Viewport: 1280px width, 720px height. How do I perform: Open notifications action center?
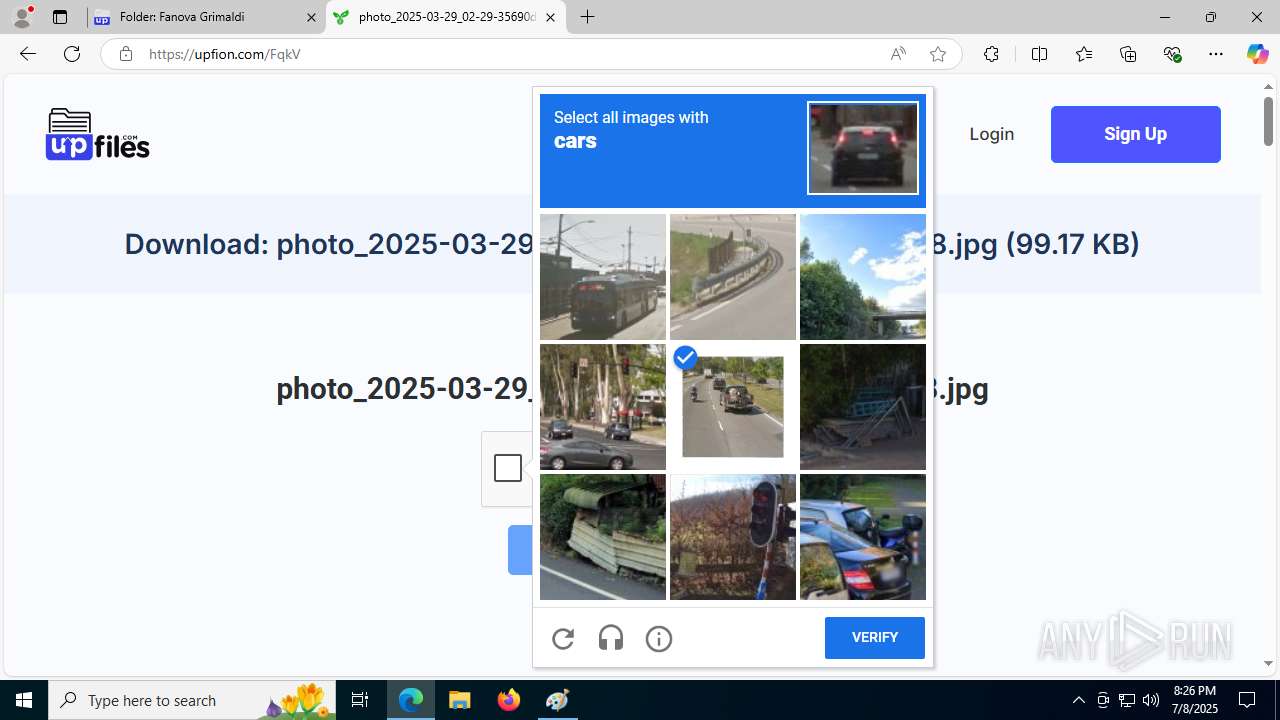pos(1247,700)
